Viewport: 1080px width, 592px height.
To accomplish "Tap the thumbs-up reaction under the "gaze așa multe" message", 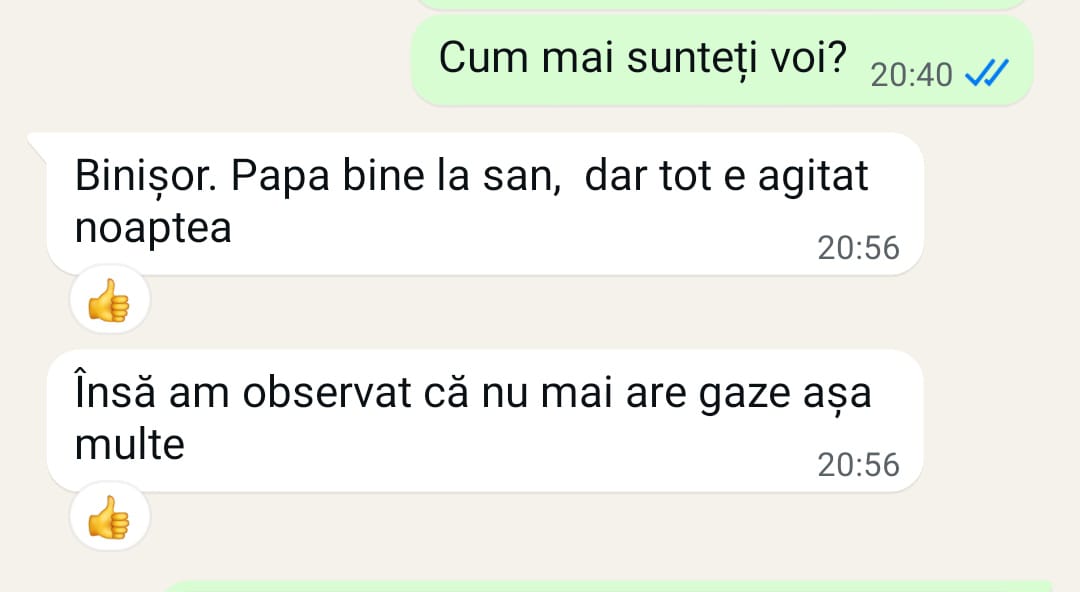I will click(x=109, y=520).
